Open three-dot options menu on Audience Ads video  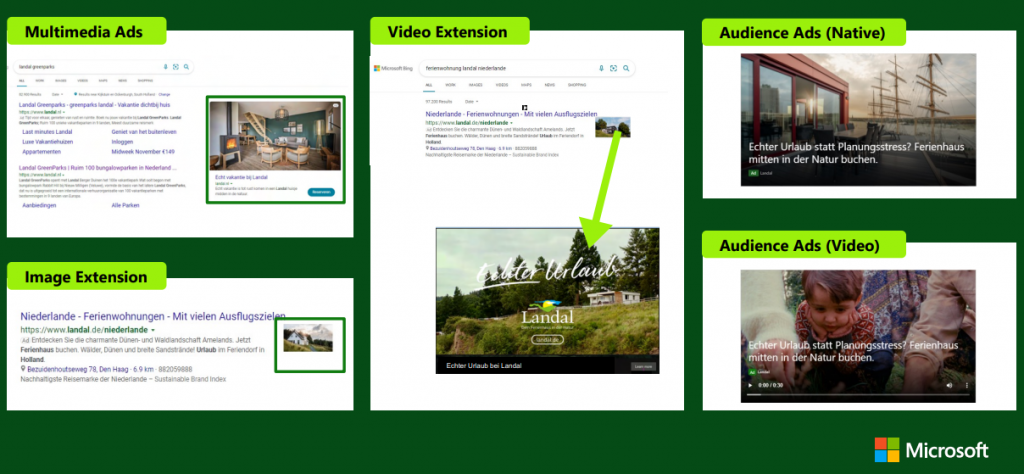tap(967, 386)
